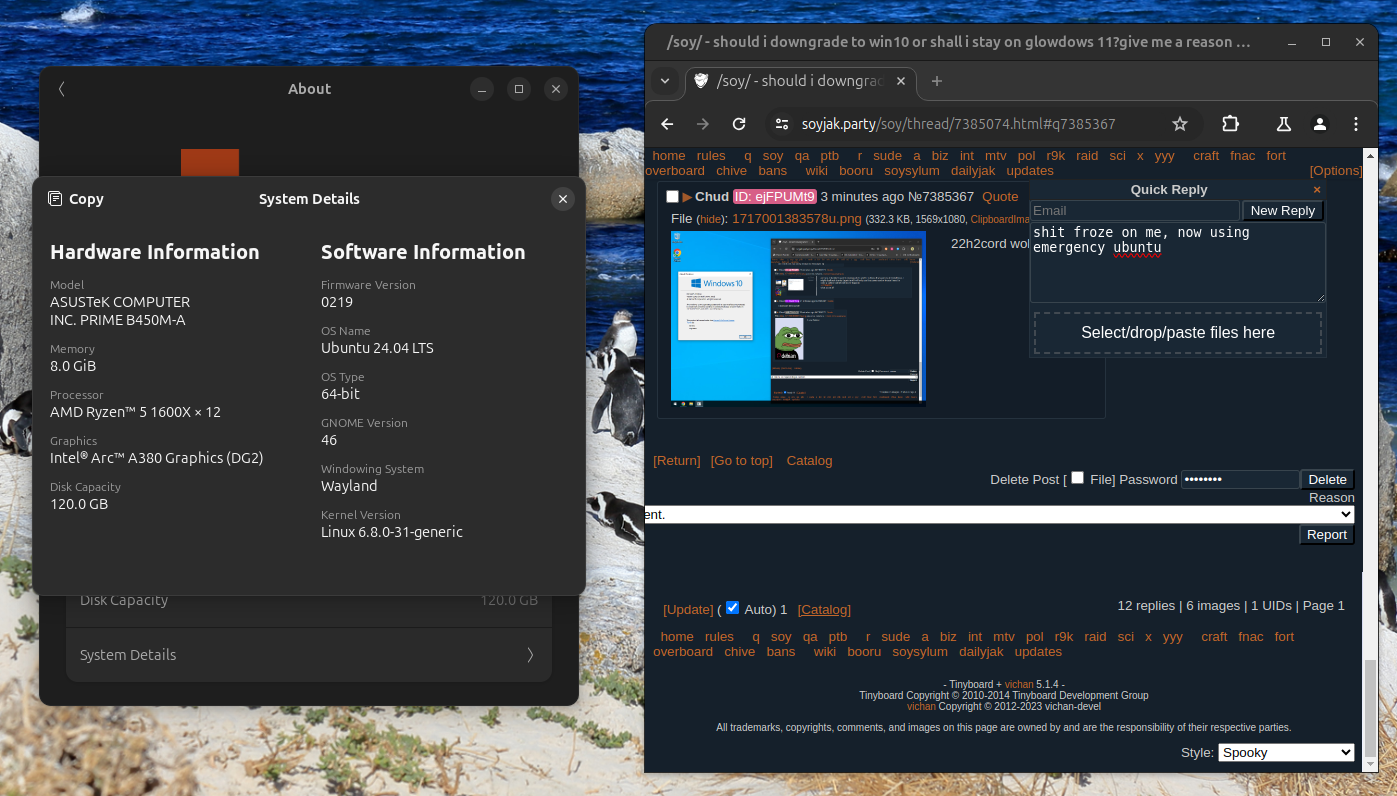Open the browser extensions puzzle icon
Screen dimensions: 1397x796
1230,124
